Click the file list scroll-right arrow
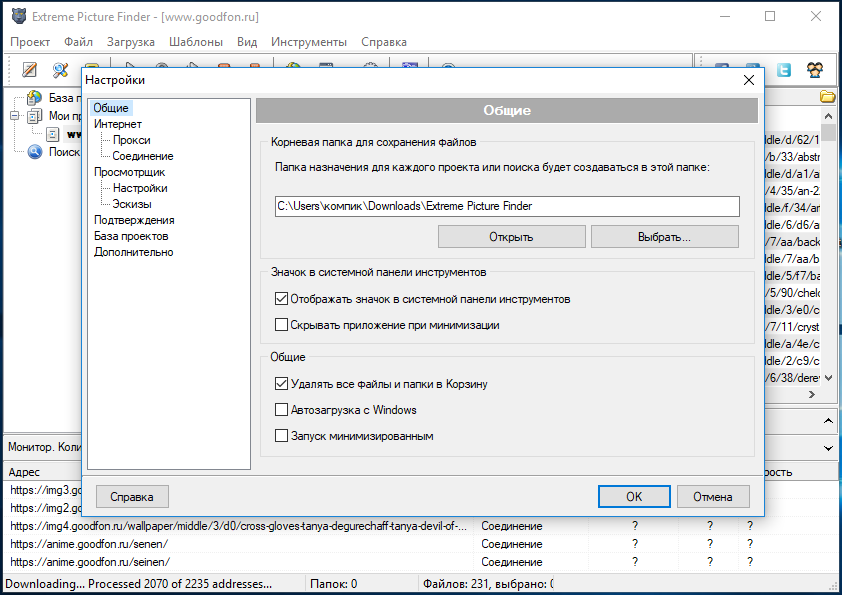The image size is (842, 595). tap(812, 395)
